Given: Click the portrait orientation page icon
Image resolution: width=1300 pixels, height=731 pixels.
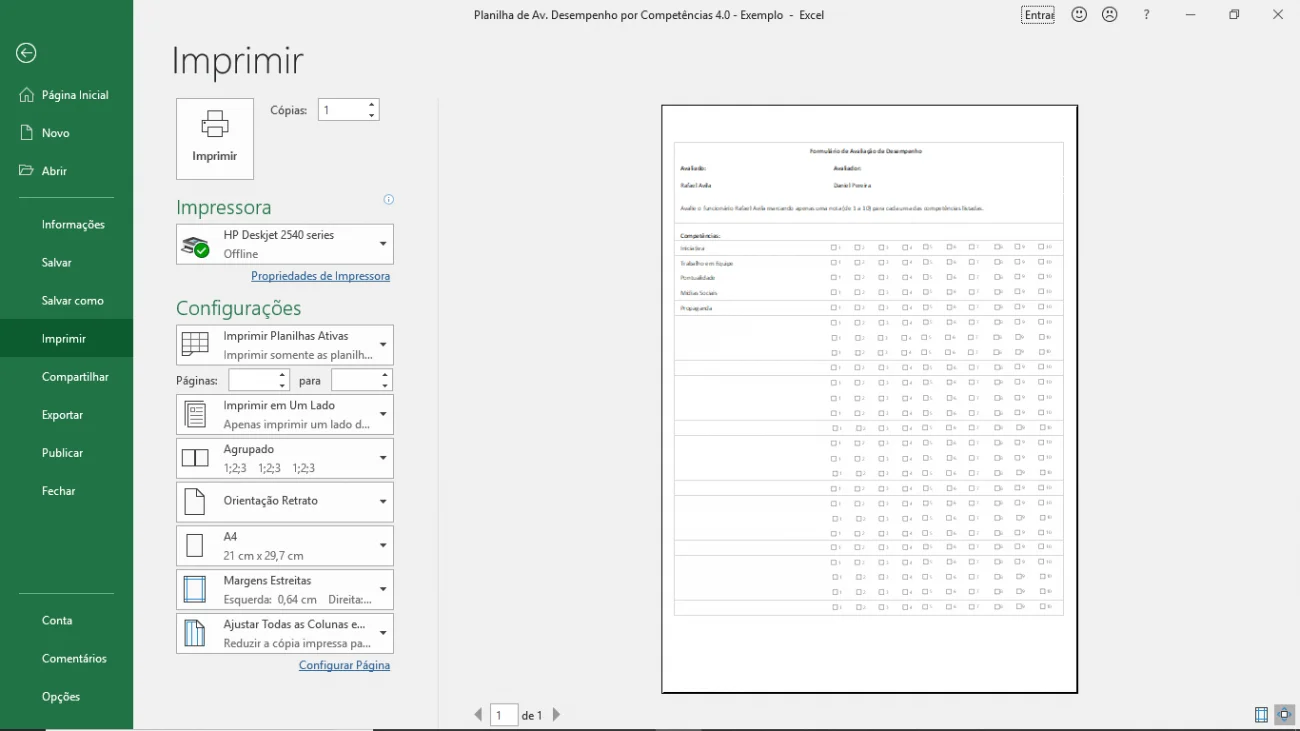Looking at the screenshot, I should point(195,502).
